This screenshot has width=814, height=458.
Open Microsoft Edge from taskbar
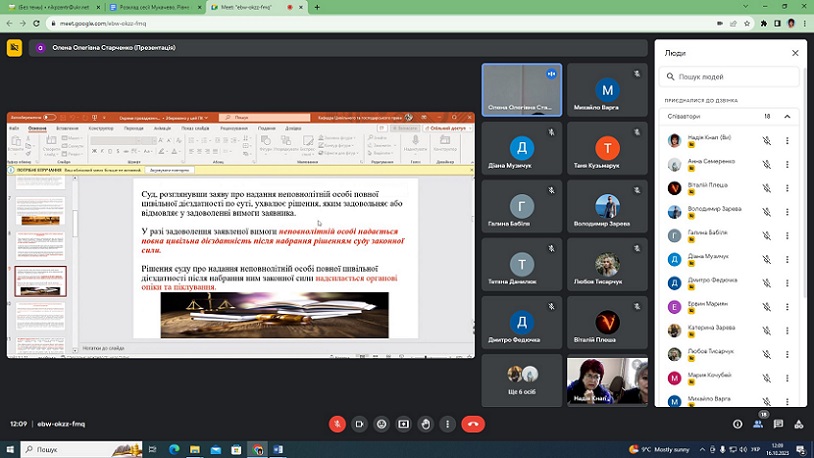[174, 449]
